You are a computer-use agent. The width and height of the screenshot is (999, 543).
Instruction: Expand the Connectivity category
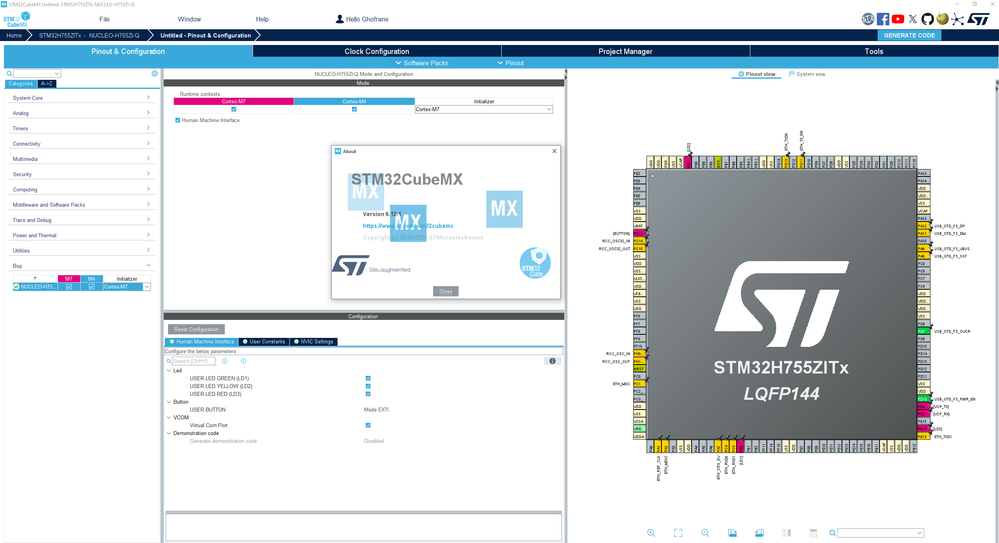coord(81,143)
